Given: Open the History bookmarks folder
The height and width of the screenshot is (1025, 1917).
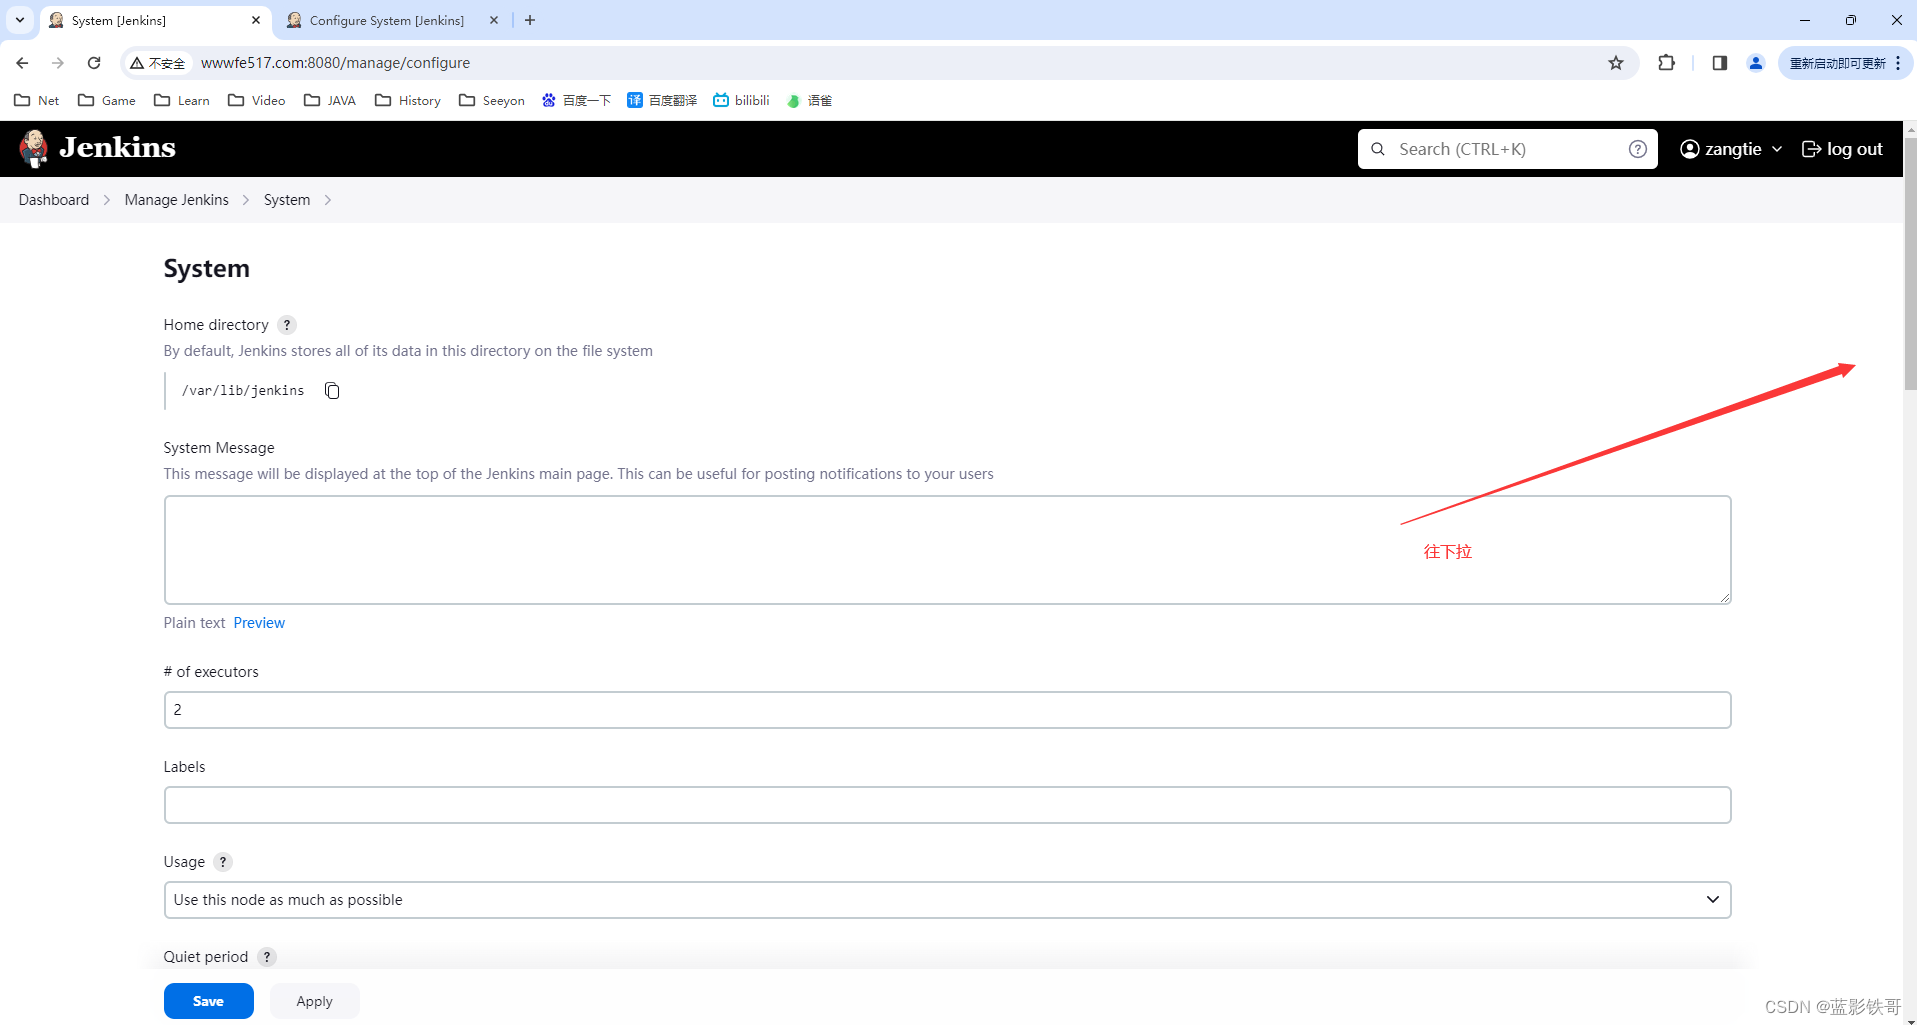Looking at the screenshot, I should 408,100.
